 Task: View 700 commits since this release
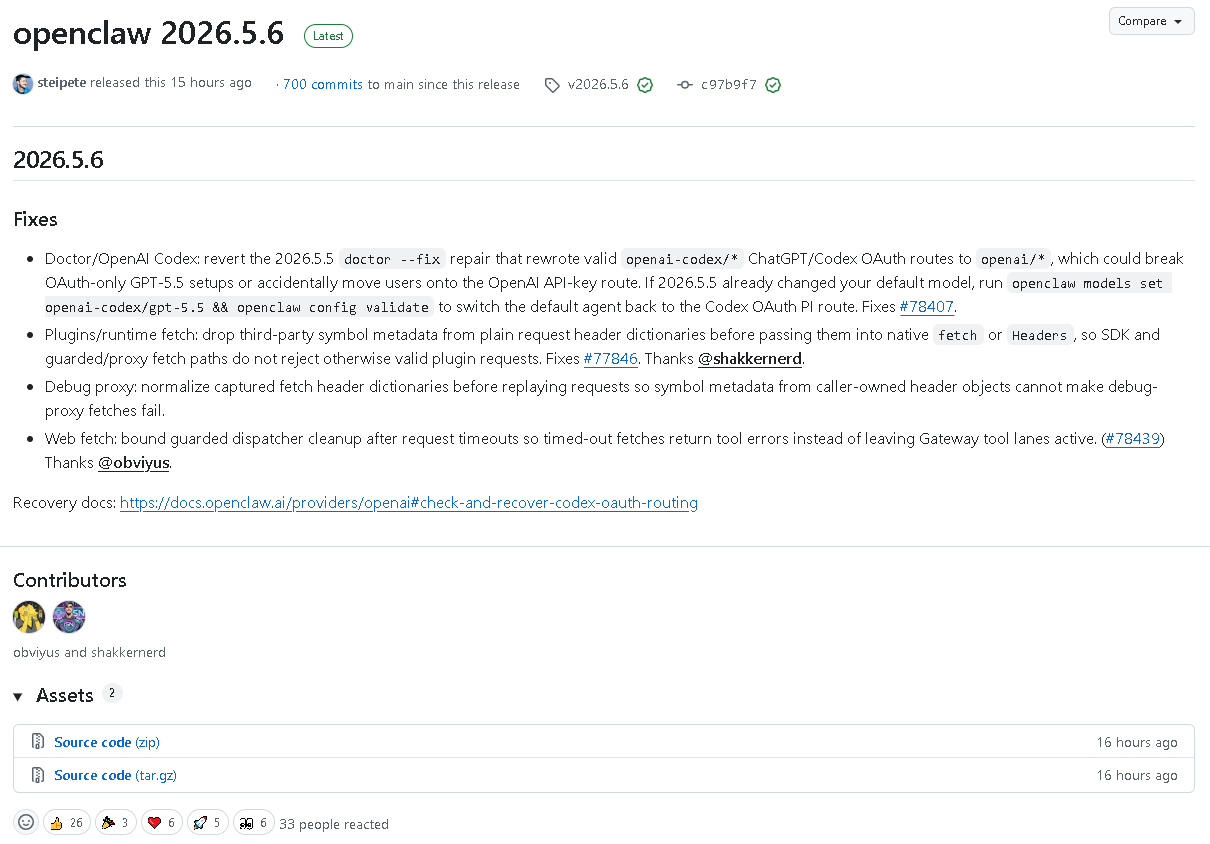pos(323,85)
